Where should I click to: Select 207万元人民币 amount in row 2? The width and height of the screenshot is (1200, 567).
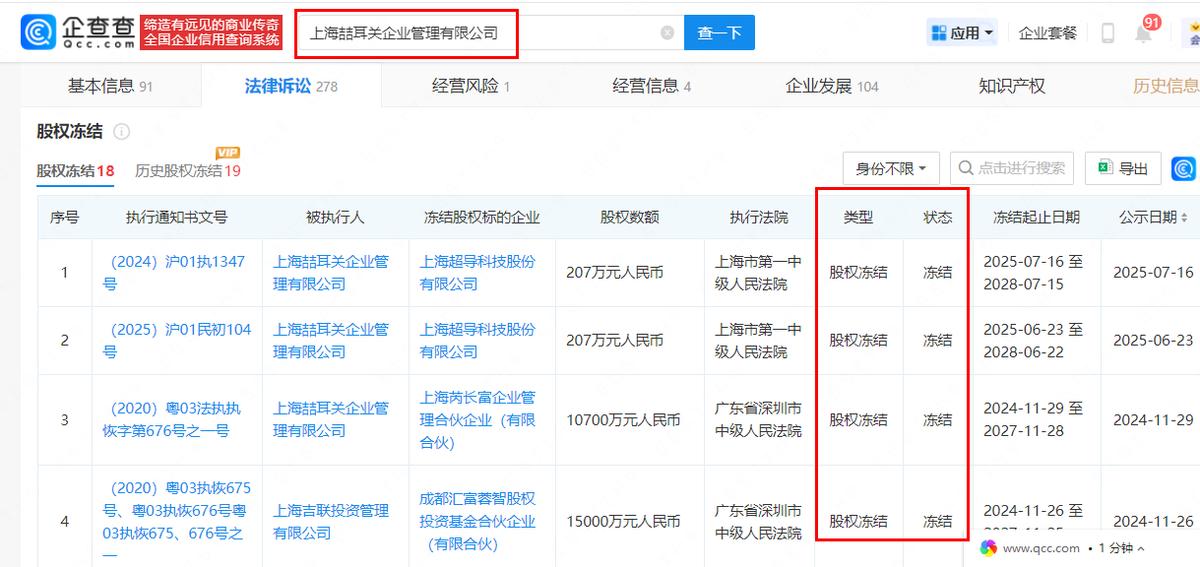pos(614,340)
